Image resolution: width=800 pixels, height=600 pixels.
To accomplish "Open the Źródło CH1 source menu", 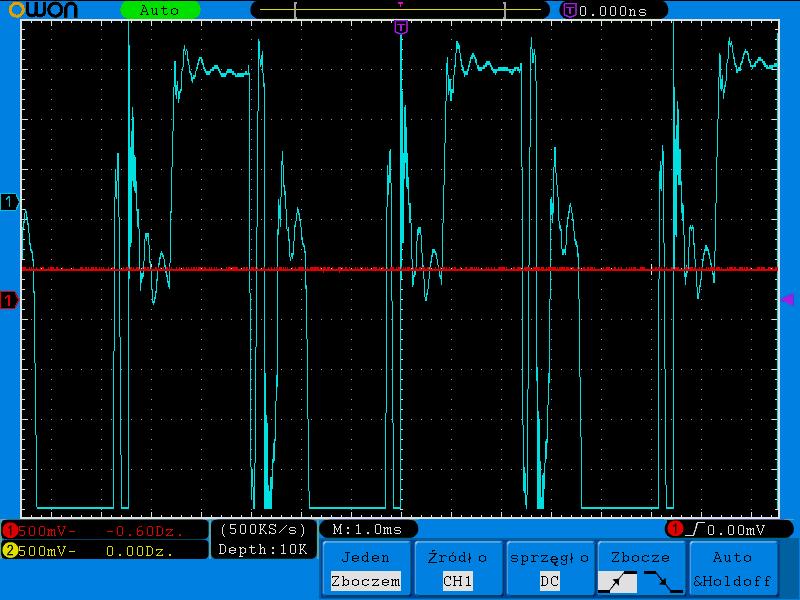I will [458, 569].
